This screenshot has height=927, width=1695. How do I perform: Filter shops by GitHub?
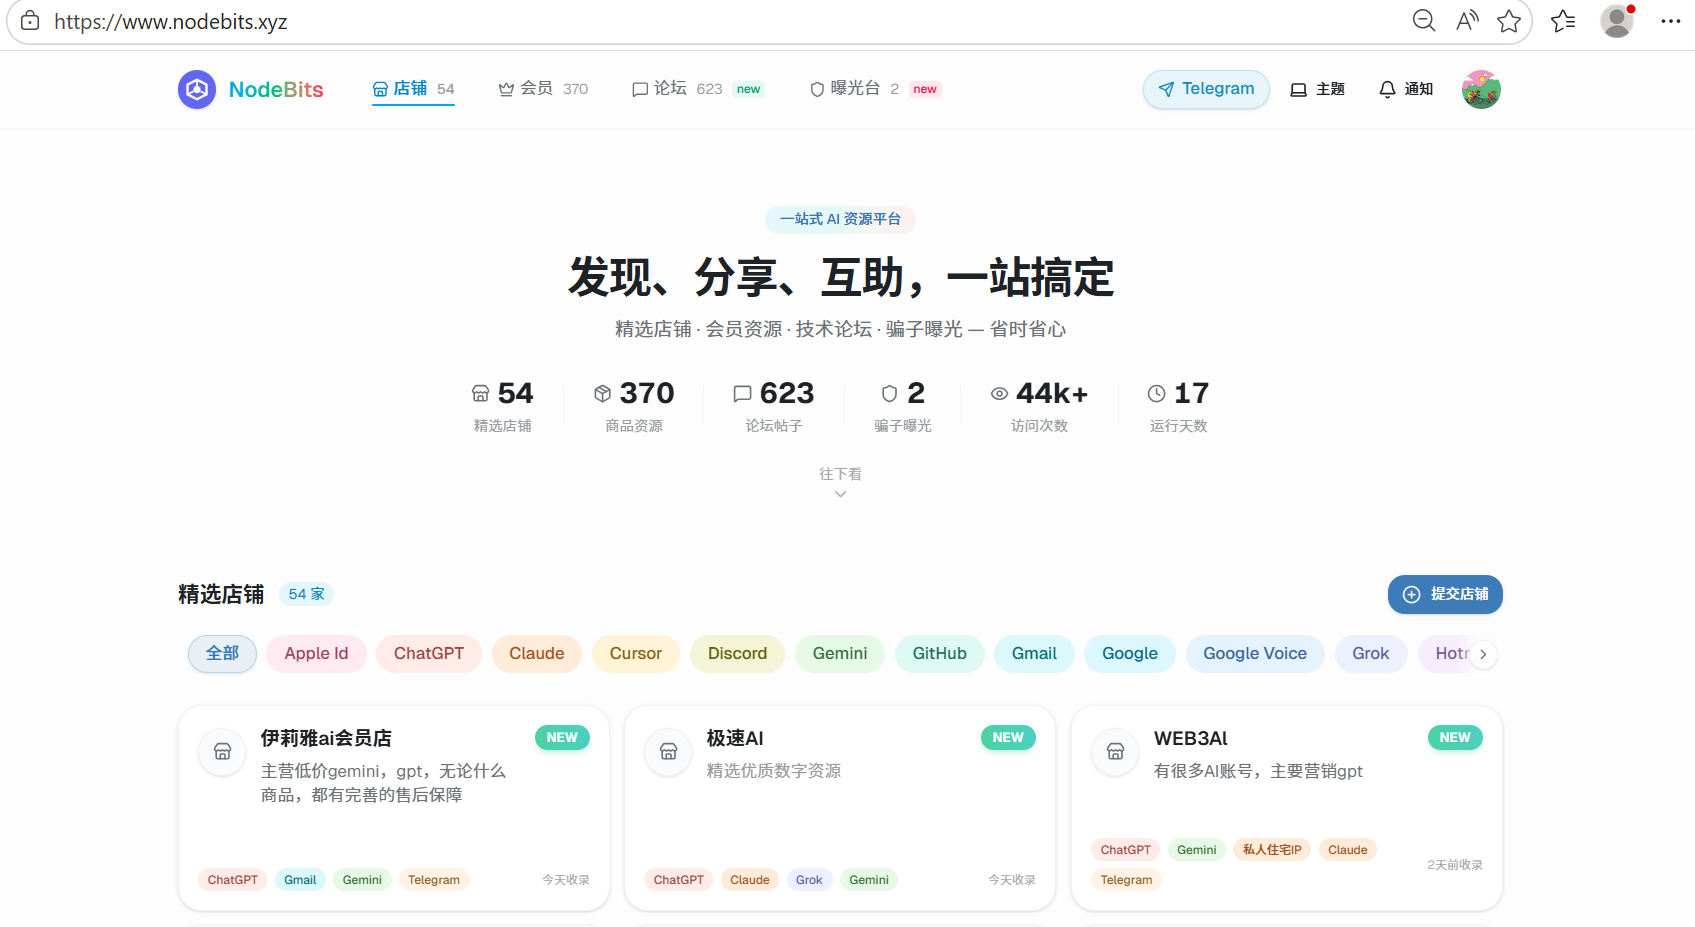point(939,653)
